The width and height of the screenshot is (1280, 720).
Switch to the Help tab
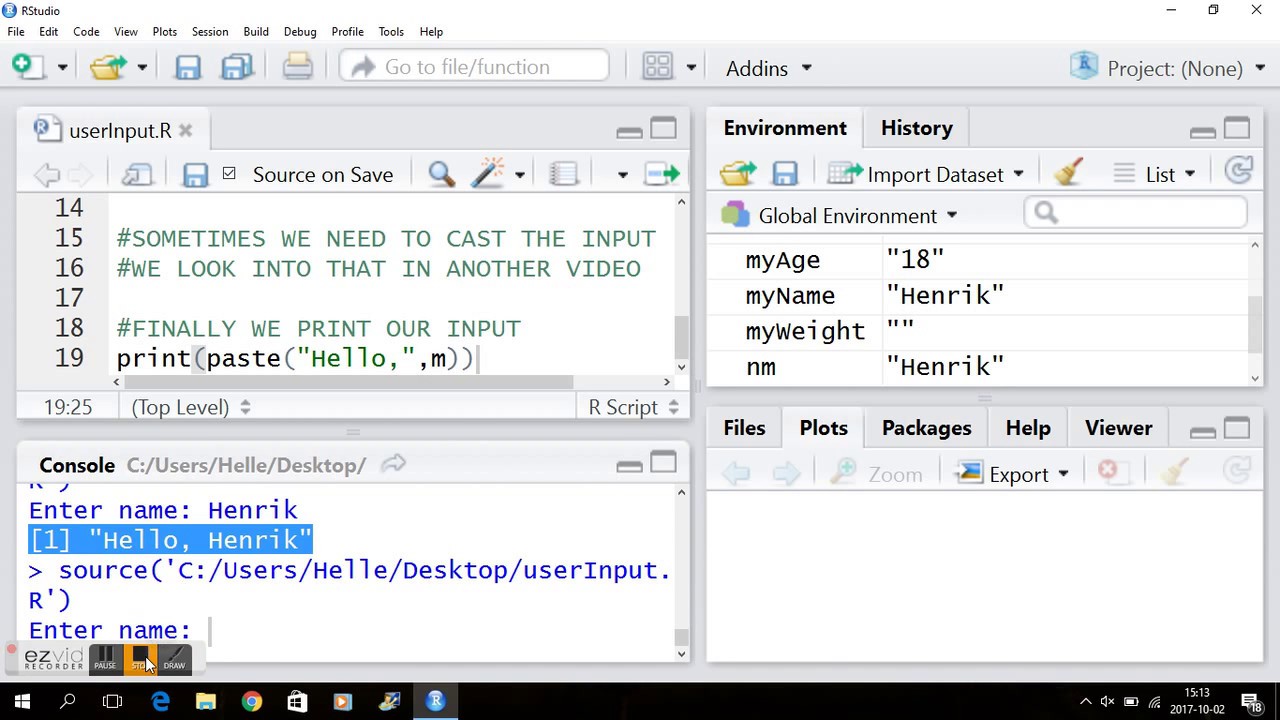coord(1028,428)
